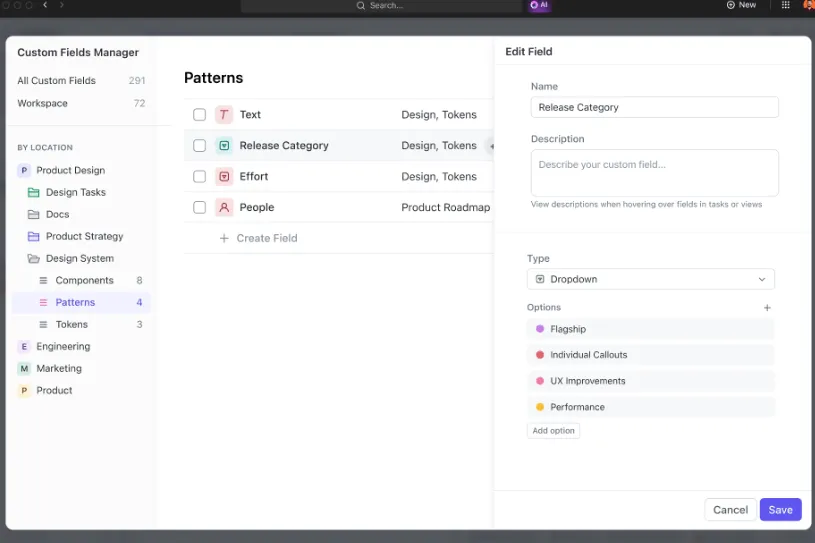Click the Patterns list icon
This screenshot has height=543, width=815.
[43, 302]
